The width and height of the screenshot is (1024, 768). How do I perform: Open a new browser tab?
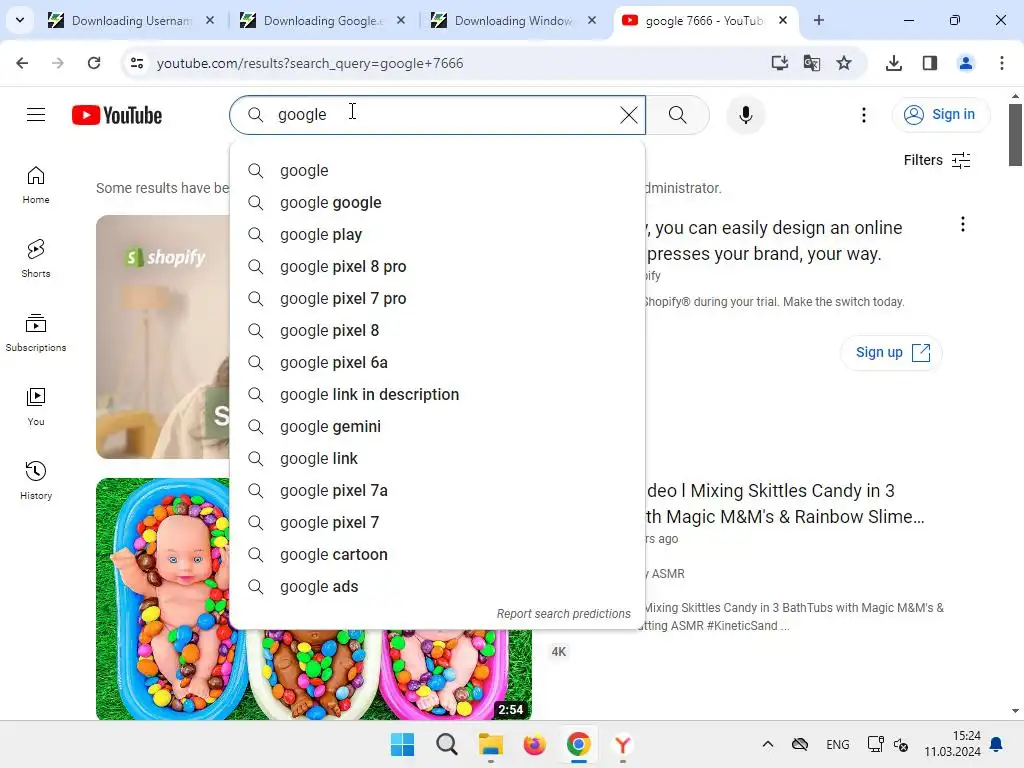[x=818, y=20]
